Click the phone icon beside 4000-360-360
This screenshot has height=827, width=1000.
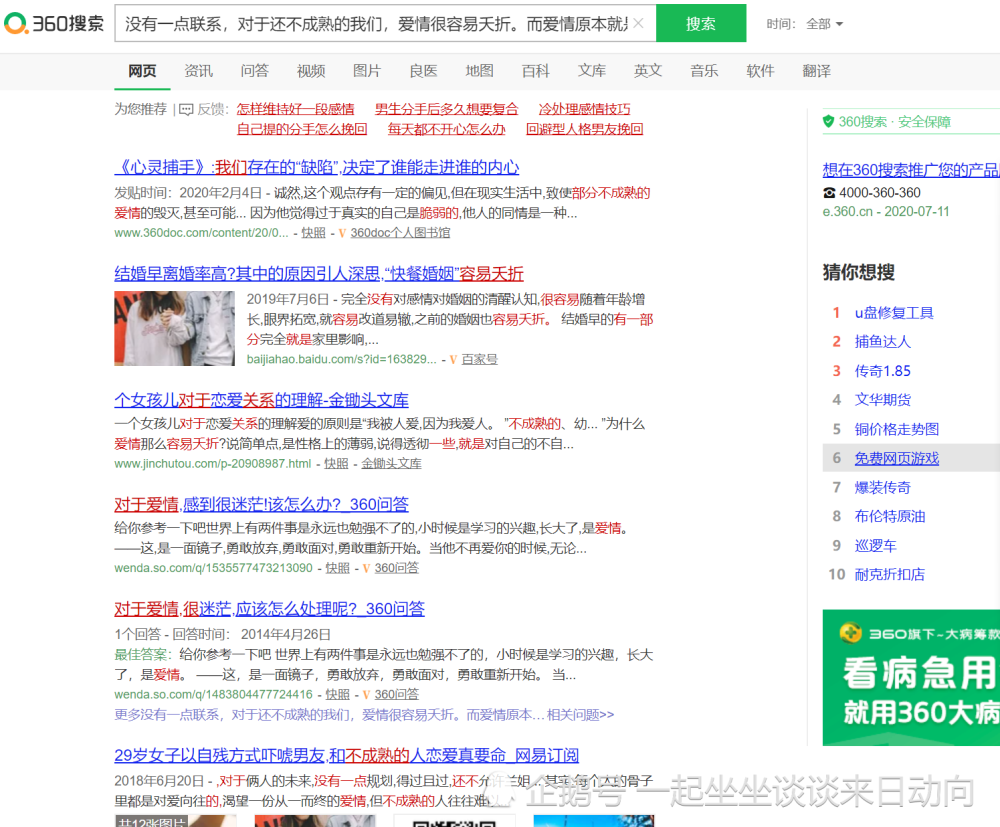click(x=828, y=193)
